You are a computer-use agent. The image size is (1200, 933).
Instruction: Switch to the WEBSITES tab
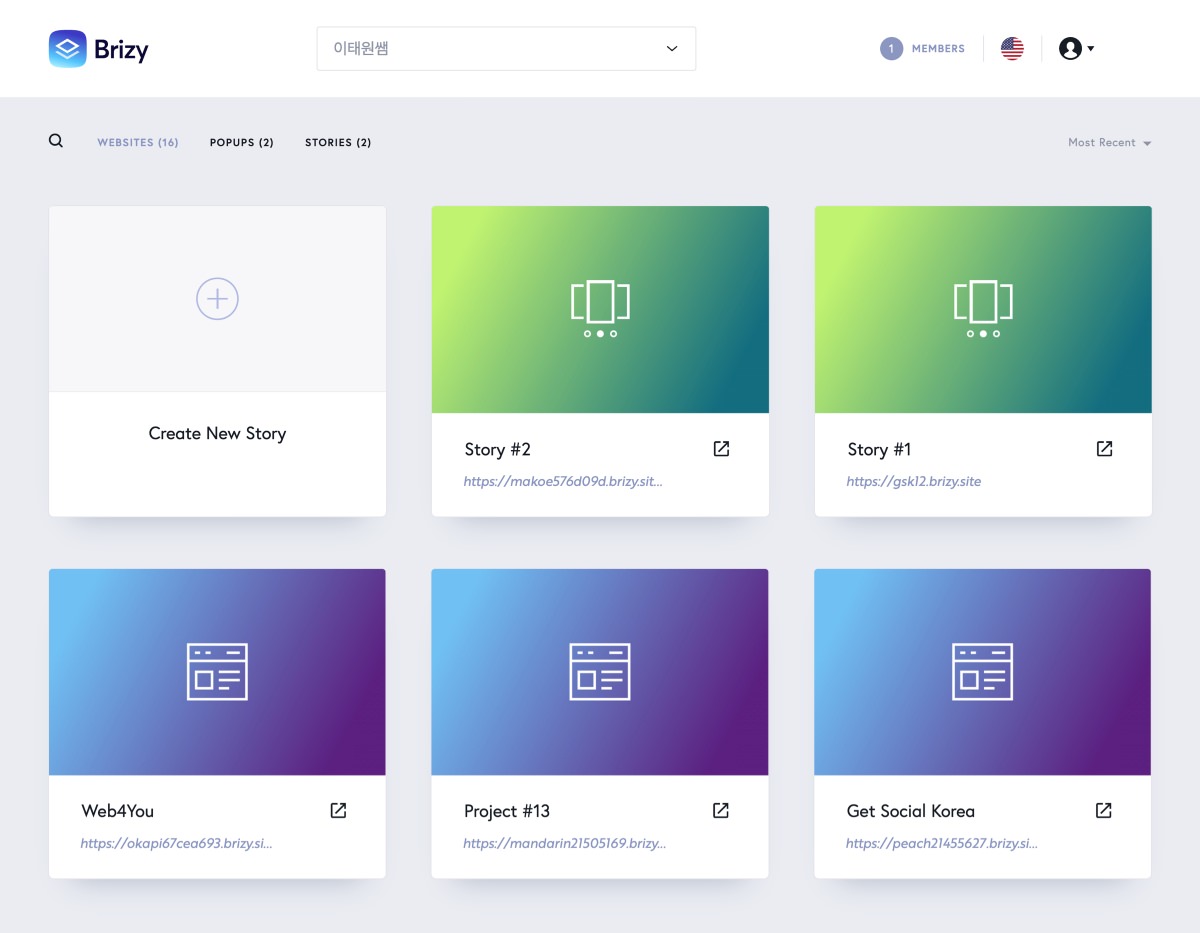pyautogui.click(x=137, y=142)
